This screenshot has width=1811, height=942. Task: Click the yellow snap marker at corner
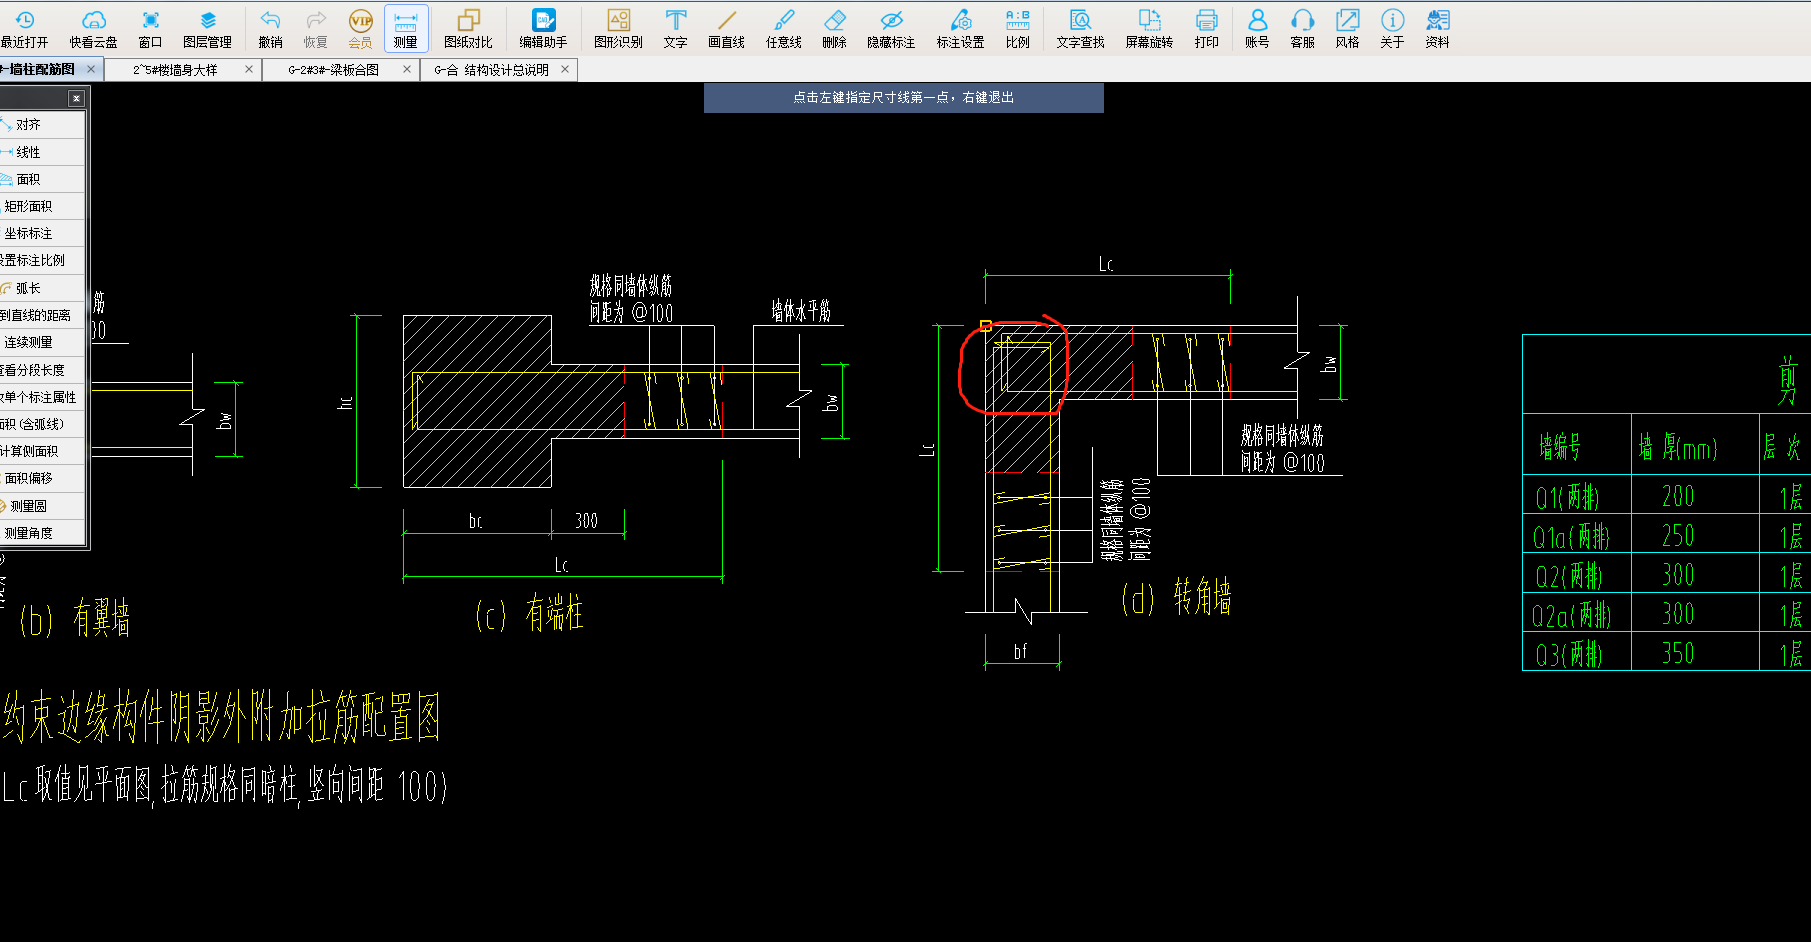[x=986, y=325]
